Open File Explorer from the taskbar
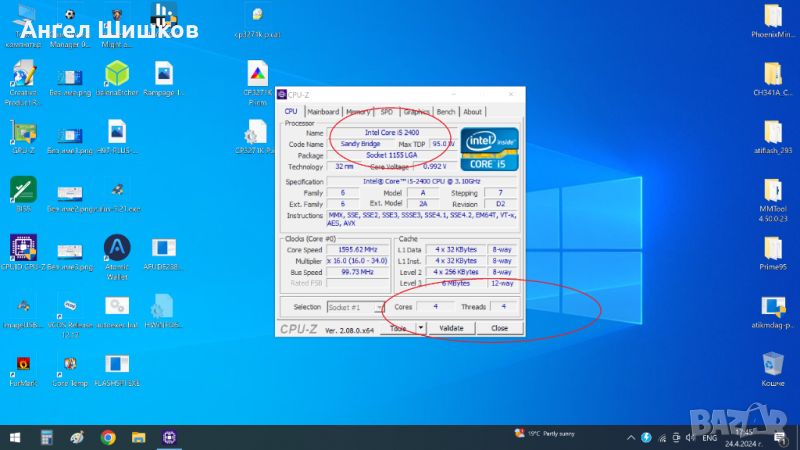The height and width of the screenshot is (450, 800). [x=139, y=437]
